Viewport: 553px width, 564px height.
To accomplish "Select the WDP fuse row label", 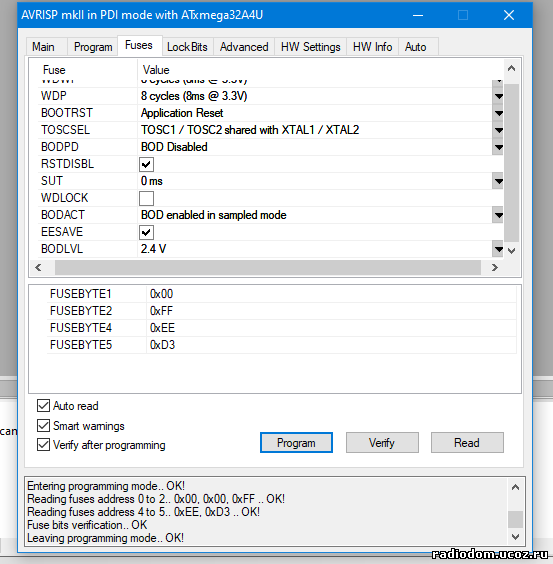I will coord(54,96).
